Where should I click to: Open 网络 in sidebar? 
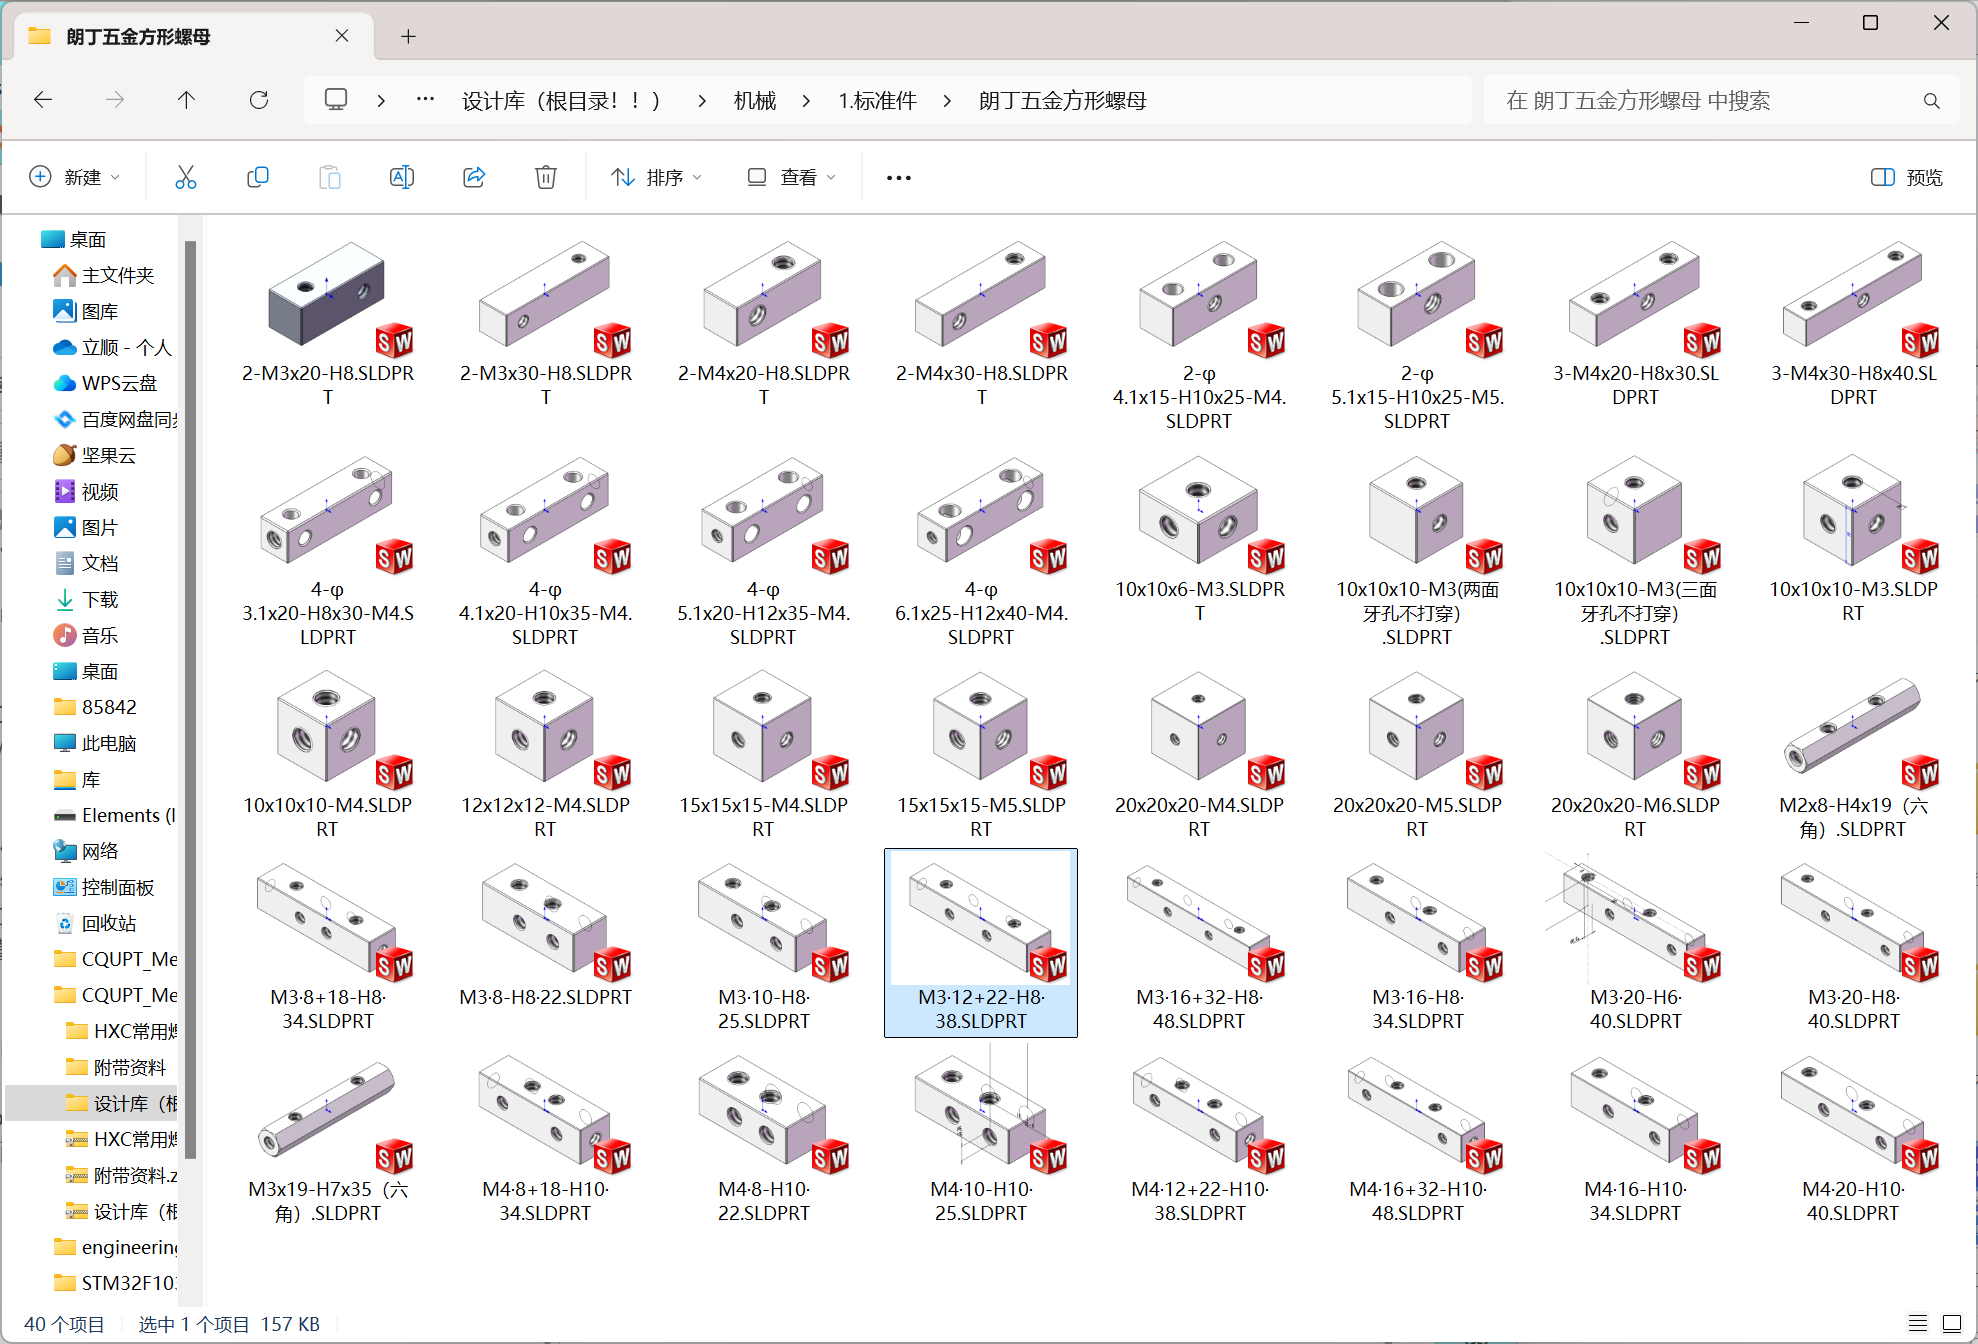click(86, 851)
